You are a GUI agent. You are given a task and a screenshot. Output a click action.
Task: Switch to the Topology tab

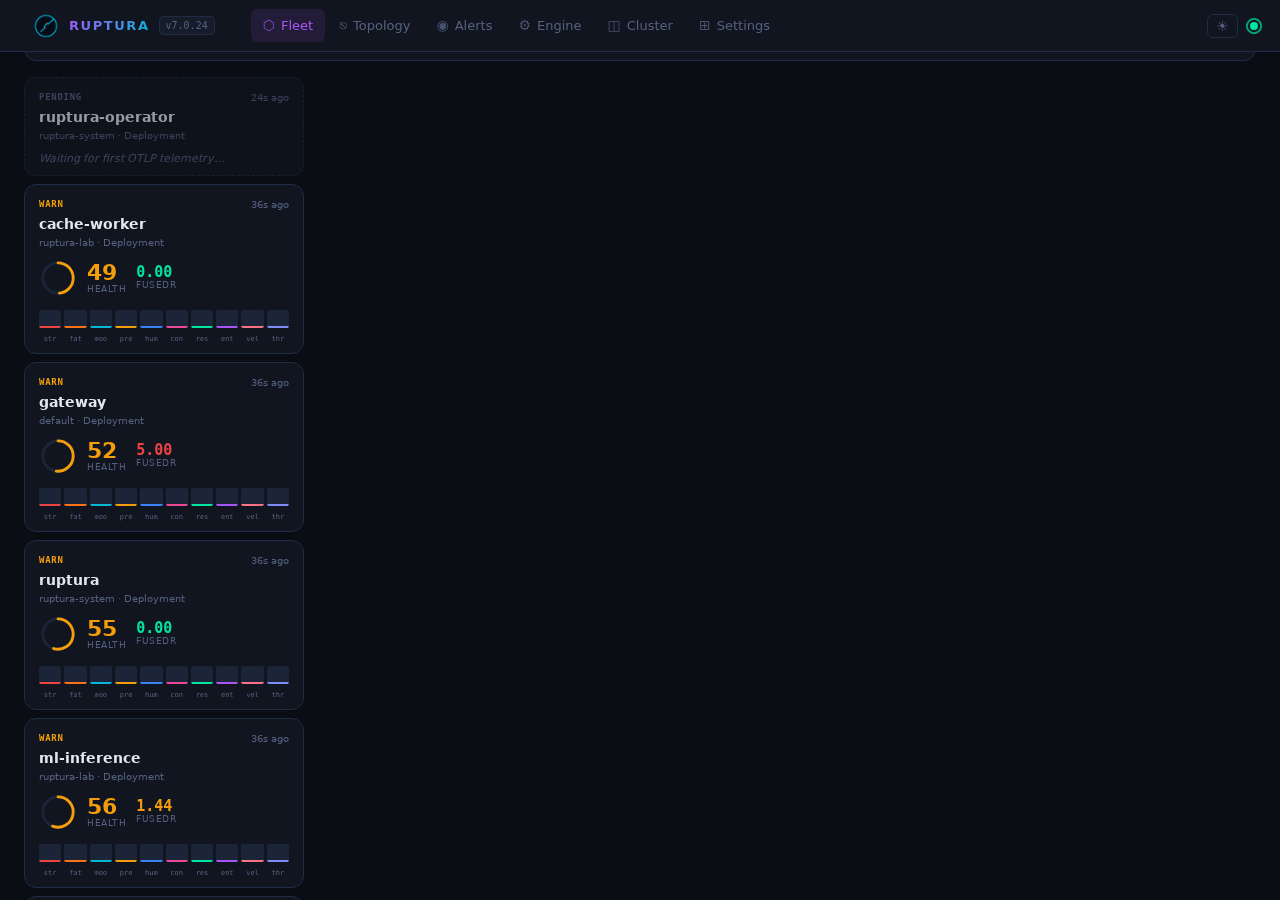375,26
